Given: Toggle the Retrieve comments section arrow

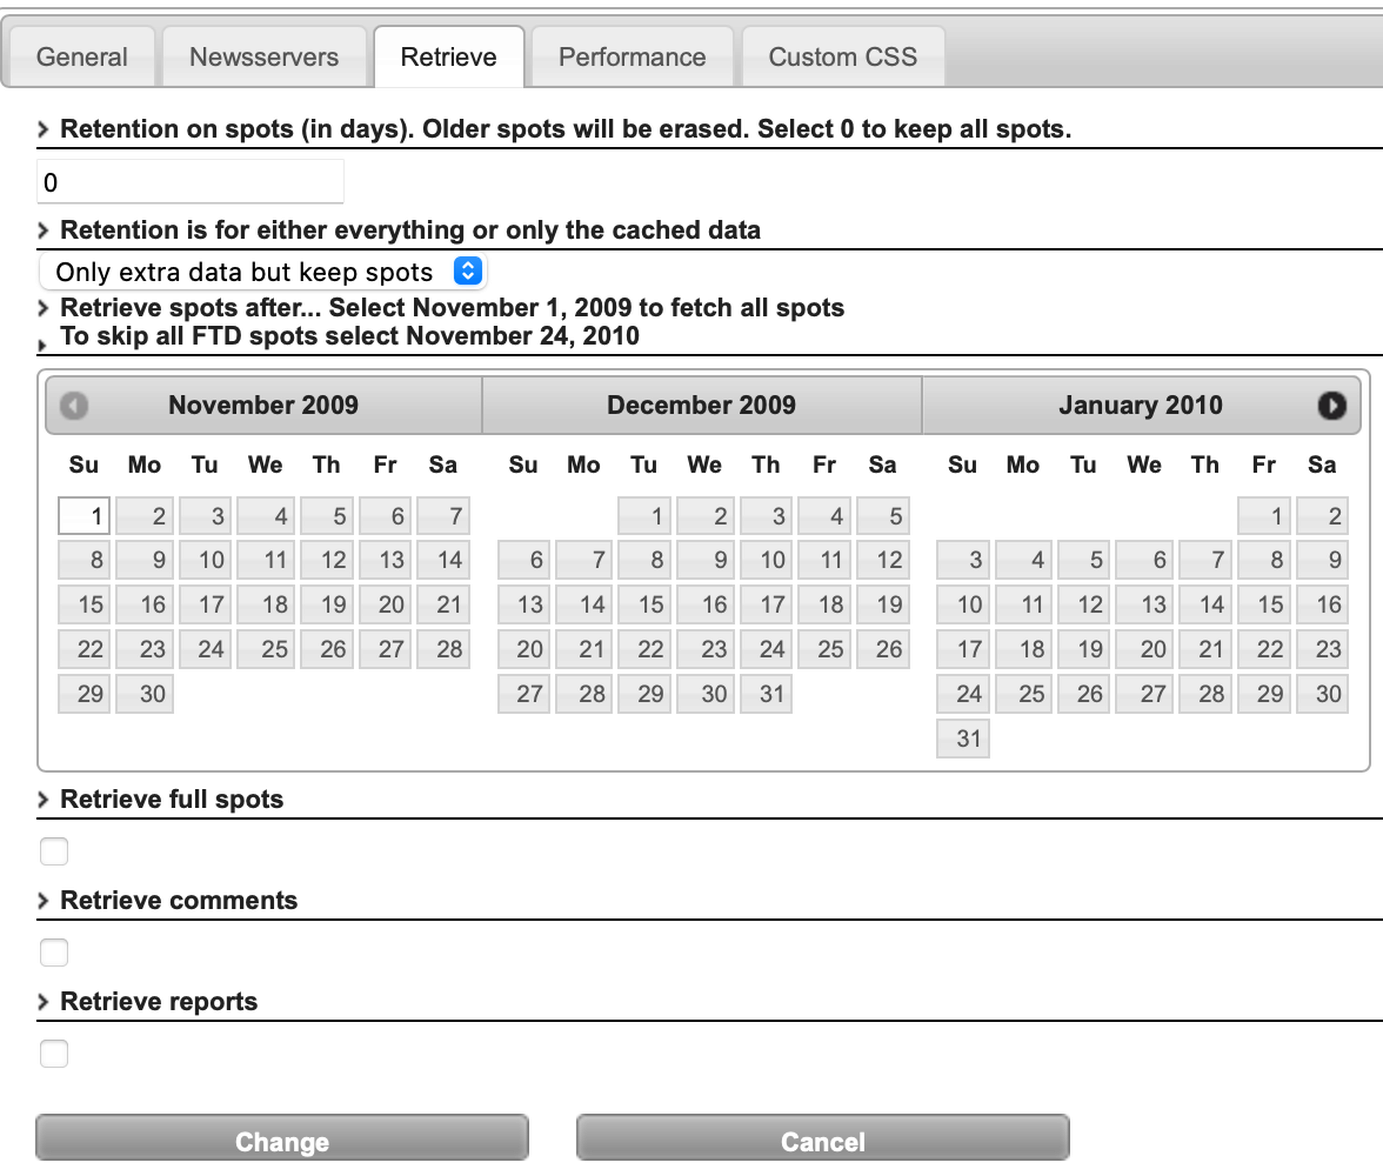Looking at the screenshot, I should [43, 900].
